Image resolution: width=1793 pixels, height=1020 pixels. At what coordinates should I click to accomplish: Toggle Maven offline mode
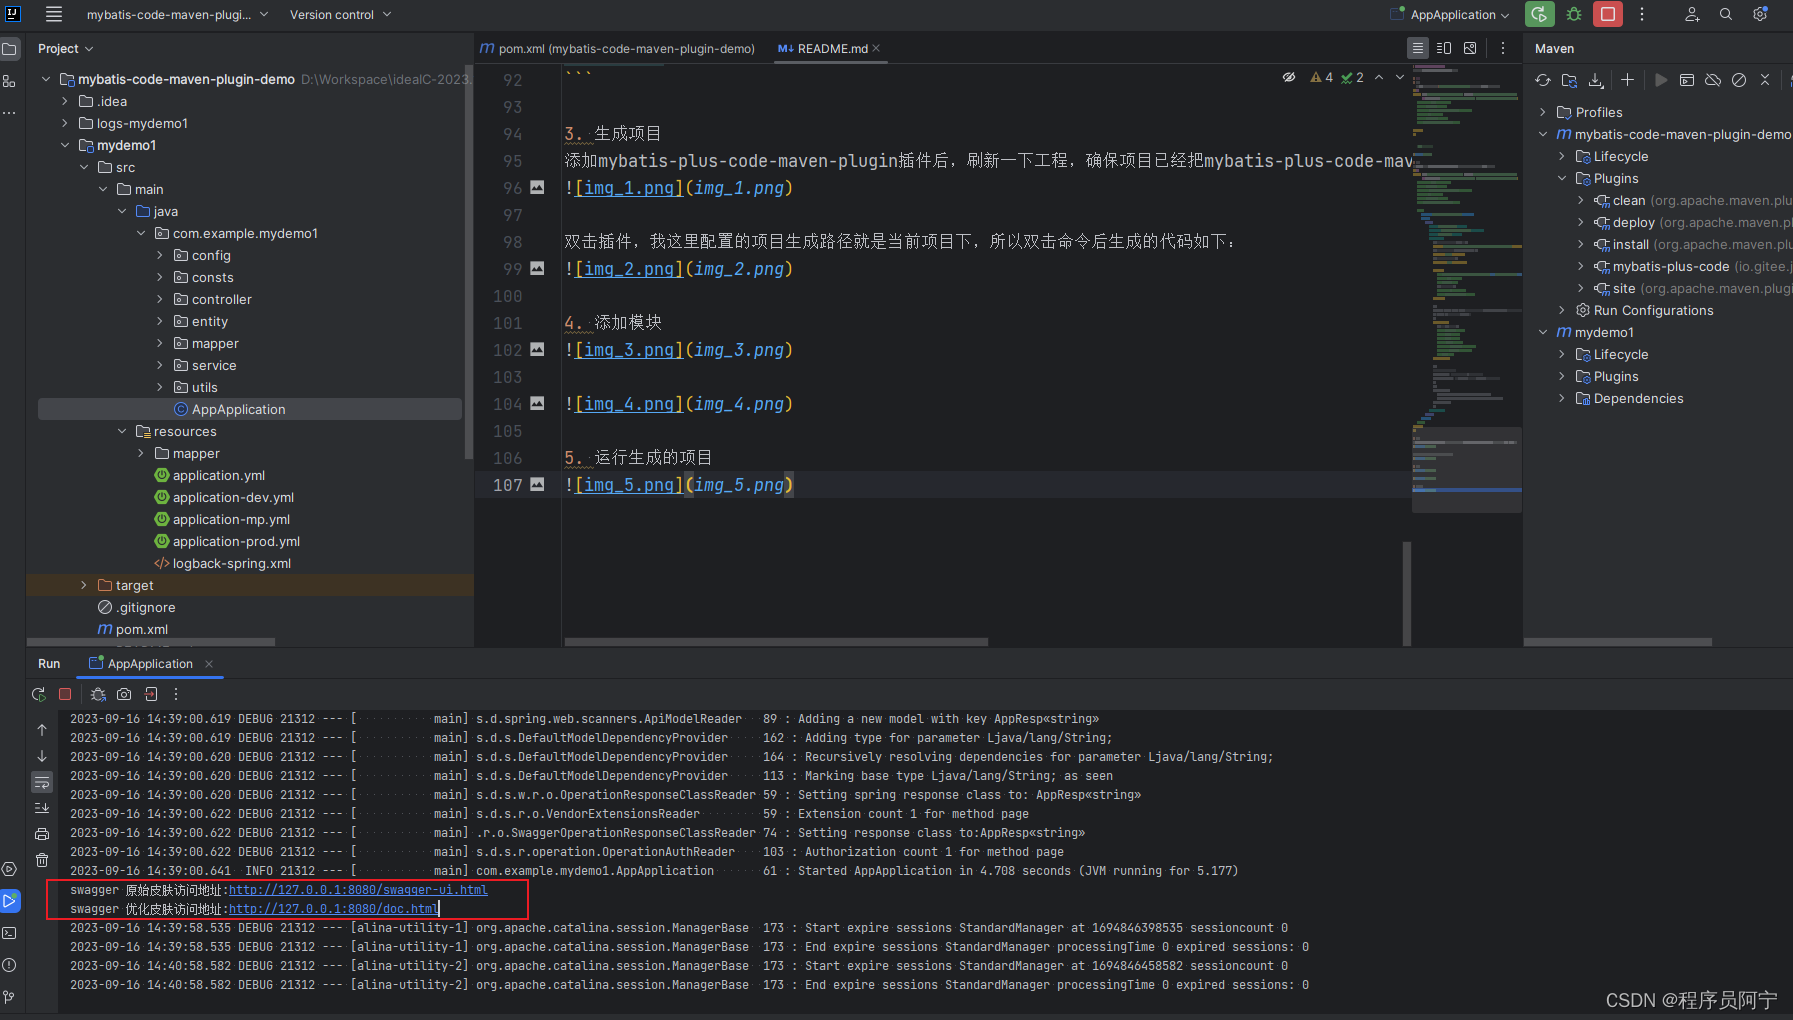(1713, 80)
